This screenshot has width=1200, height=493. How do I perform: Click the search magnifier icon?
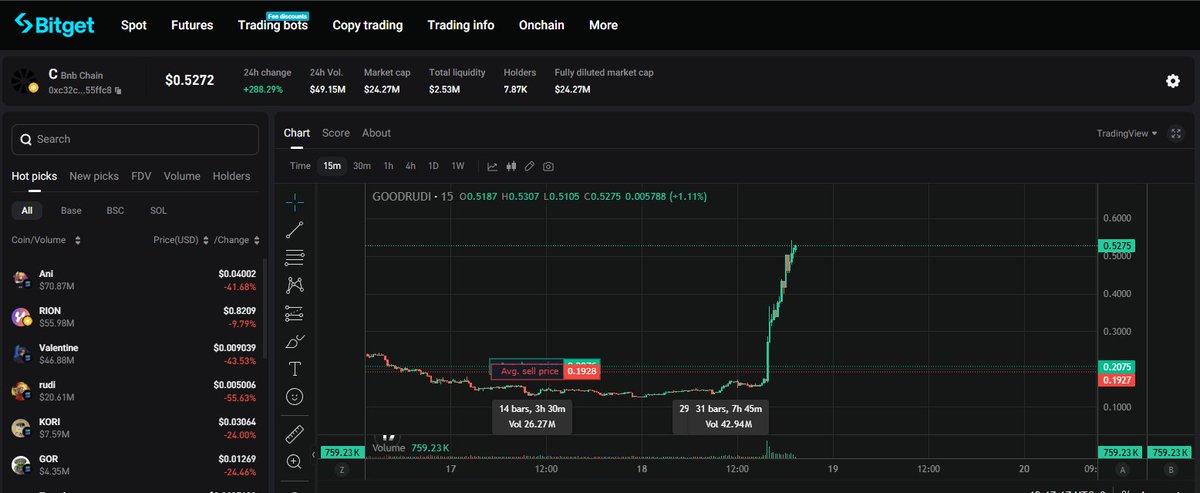(26, 139)
